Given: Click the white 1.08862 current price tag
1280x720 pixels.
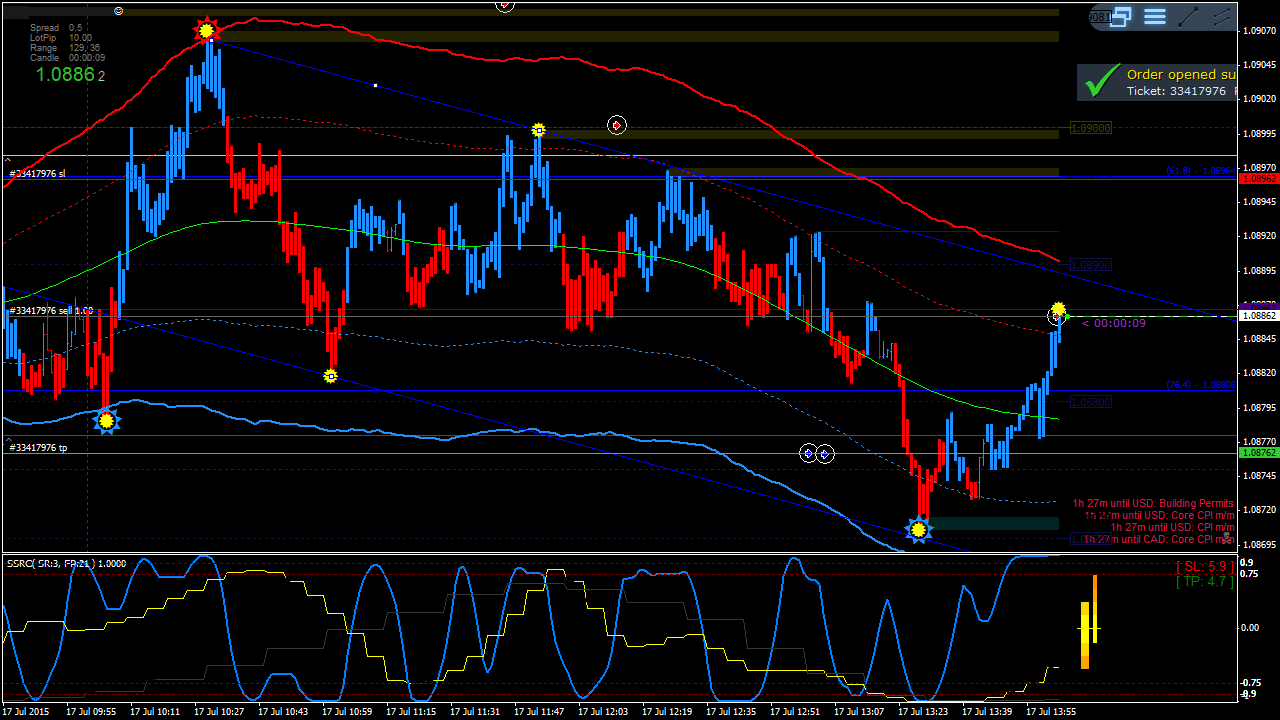Looking at the screenshot, I should pos(1258,315).
